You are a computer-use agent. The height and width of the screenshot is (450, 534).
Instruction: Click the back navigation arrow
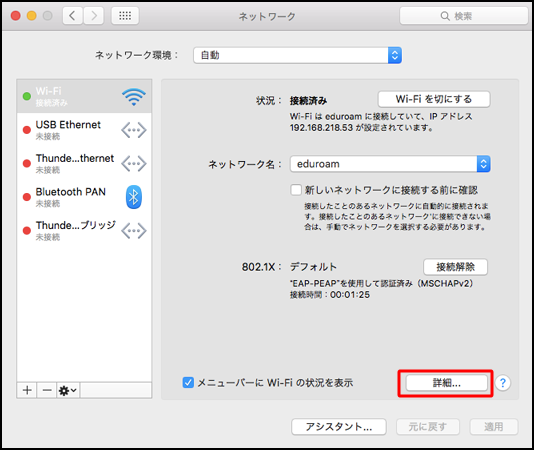(x=73, y=16)
